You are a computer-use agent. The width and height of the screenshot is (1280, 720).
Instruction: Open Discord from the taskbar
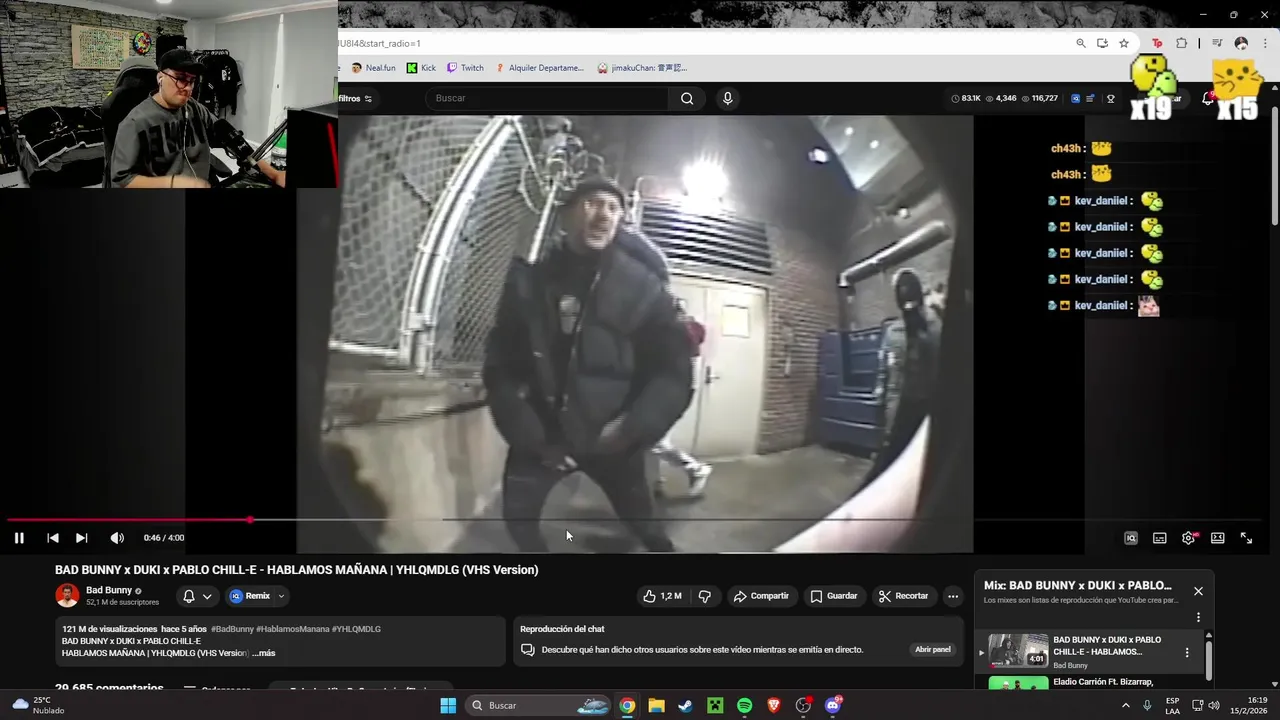[833, 705]
